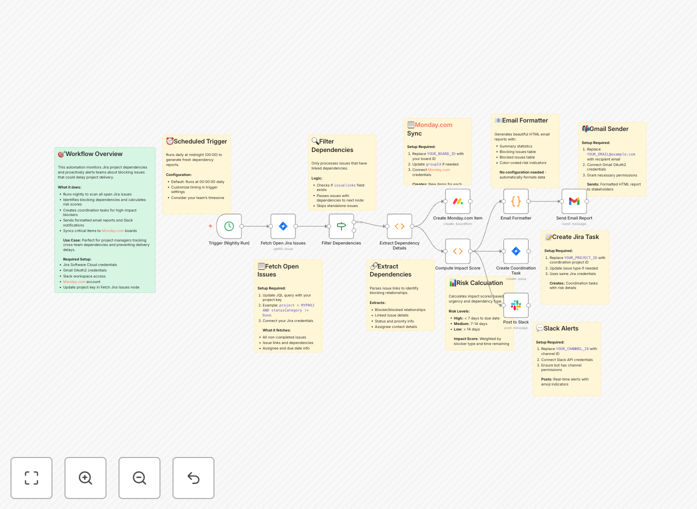Viewport: 697px width, 509px height.
Task: Click the Trigger (Nightly Run) label
Action: pyautogui.click(x=229, y=243)
